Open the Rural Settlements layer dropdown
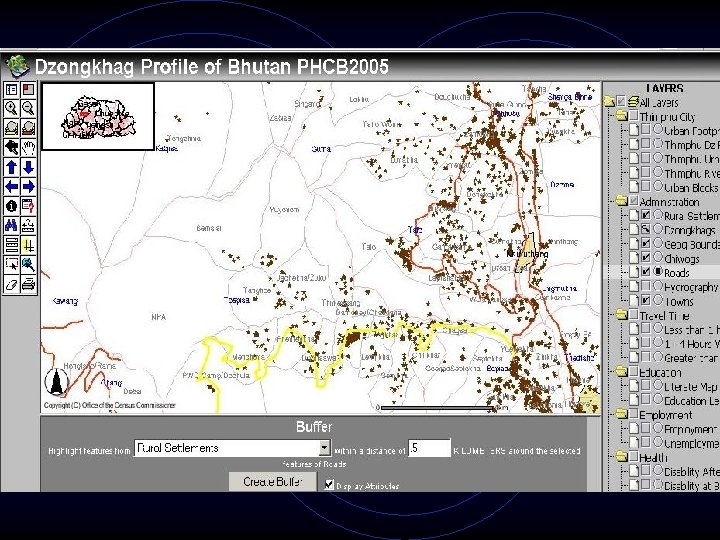This screenshot has width=720, height=540. (x=325, y=448)
